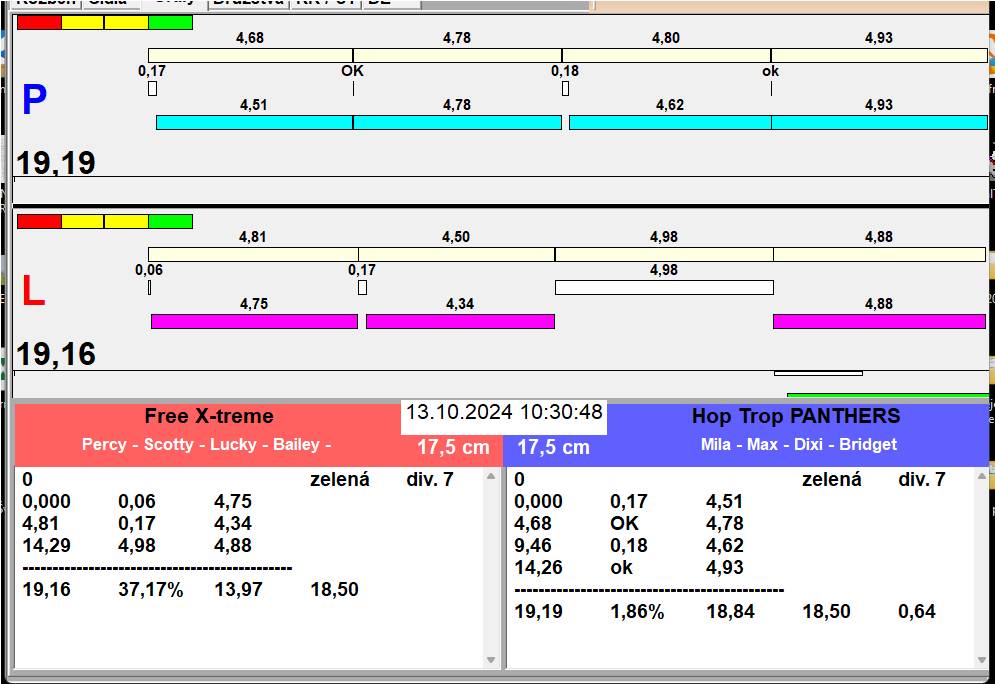Click lane P total time 19,19
Image resolution: width=995 pixels, height=684 pixels.
56,163
